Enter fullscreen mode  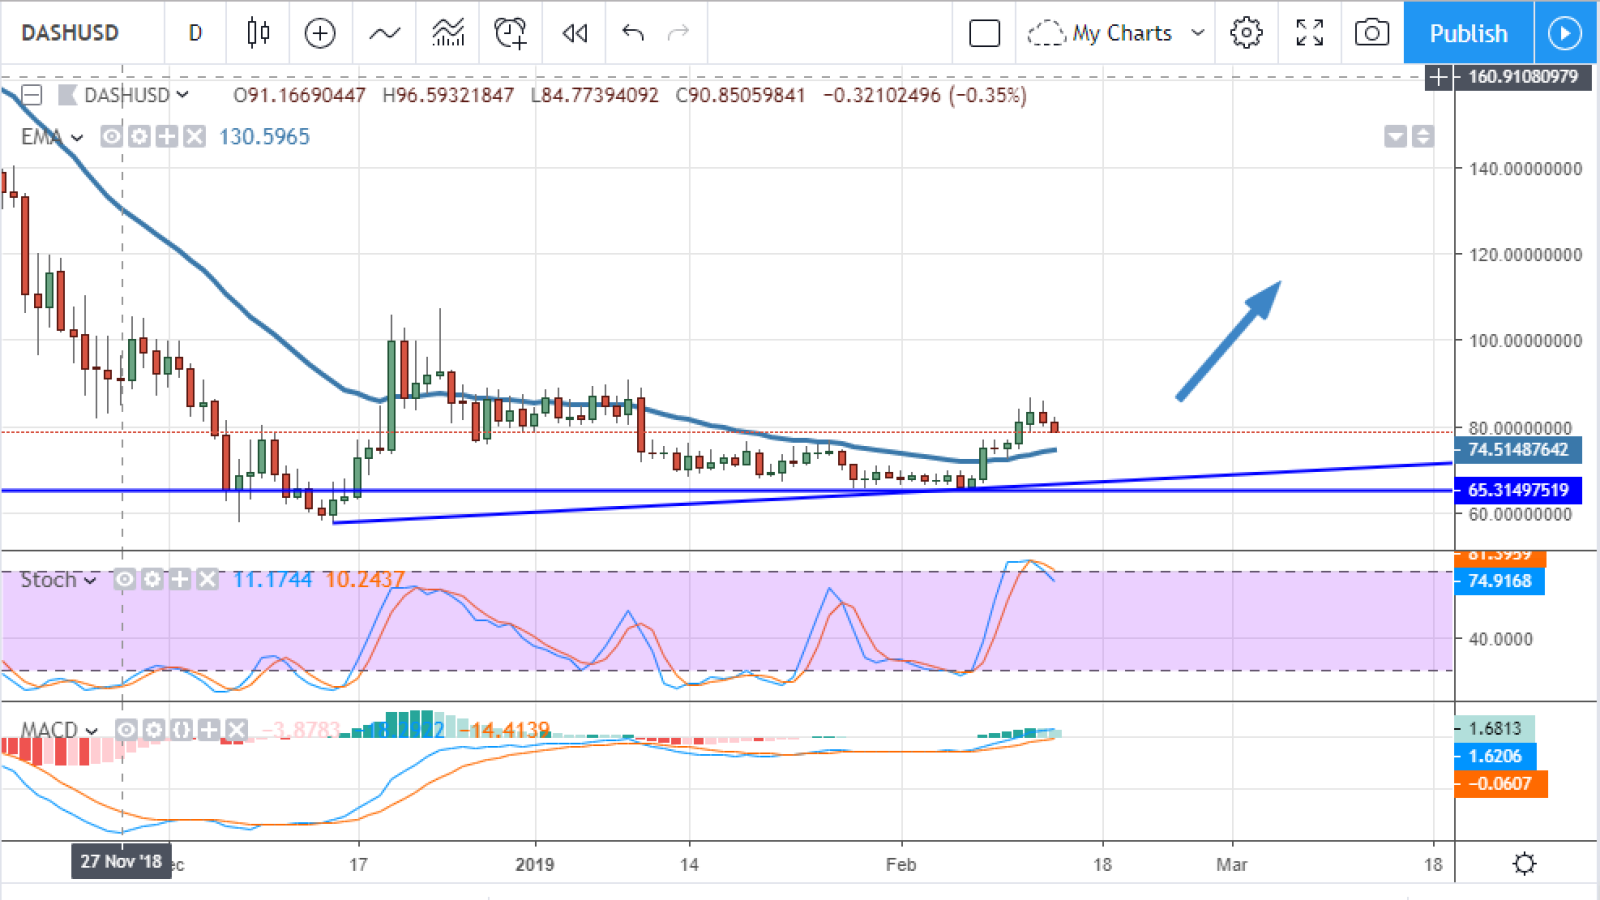[1310, 33]
